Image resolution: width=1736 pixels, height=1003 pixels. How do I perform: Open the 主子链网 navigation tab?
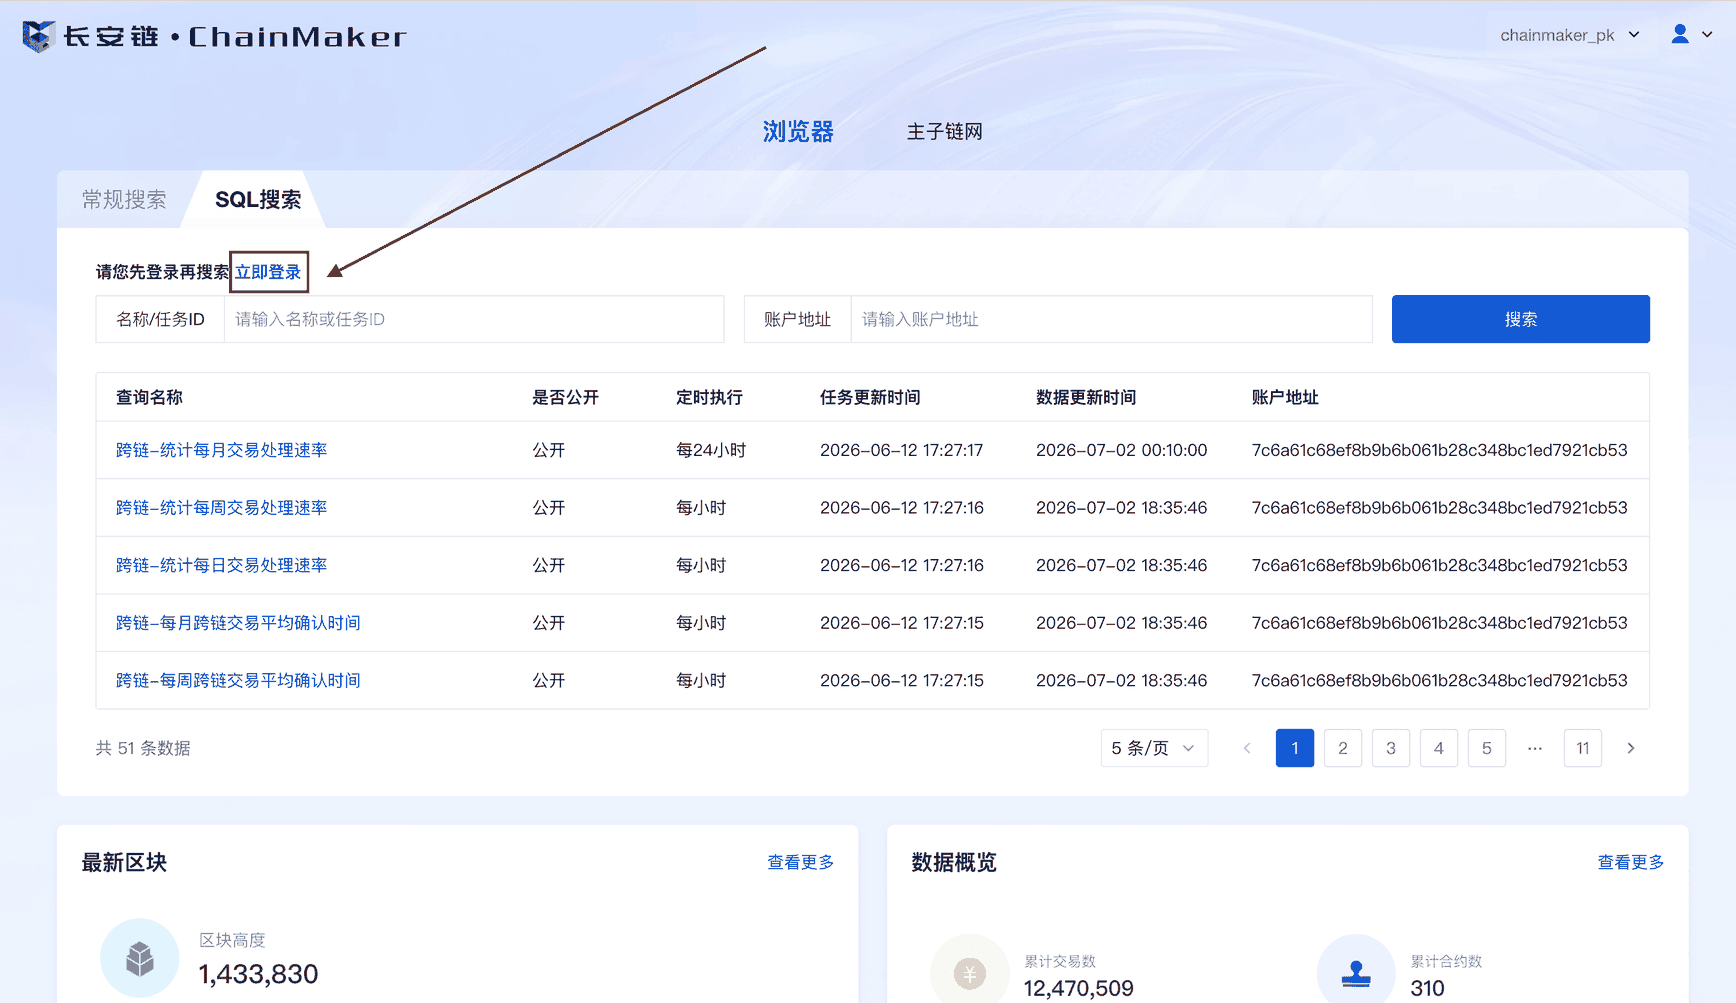pyautogui.click(x=944, y=132)
